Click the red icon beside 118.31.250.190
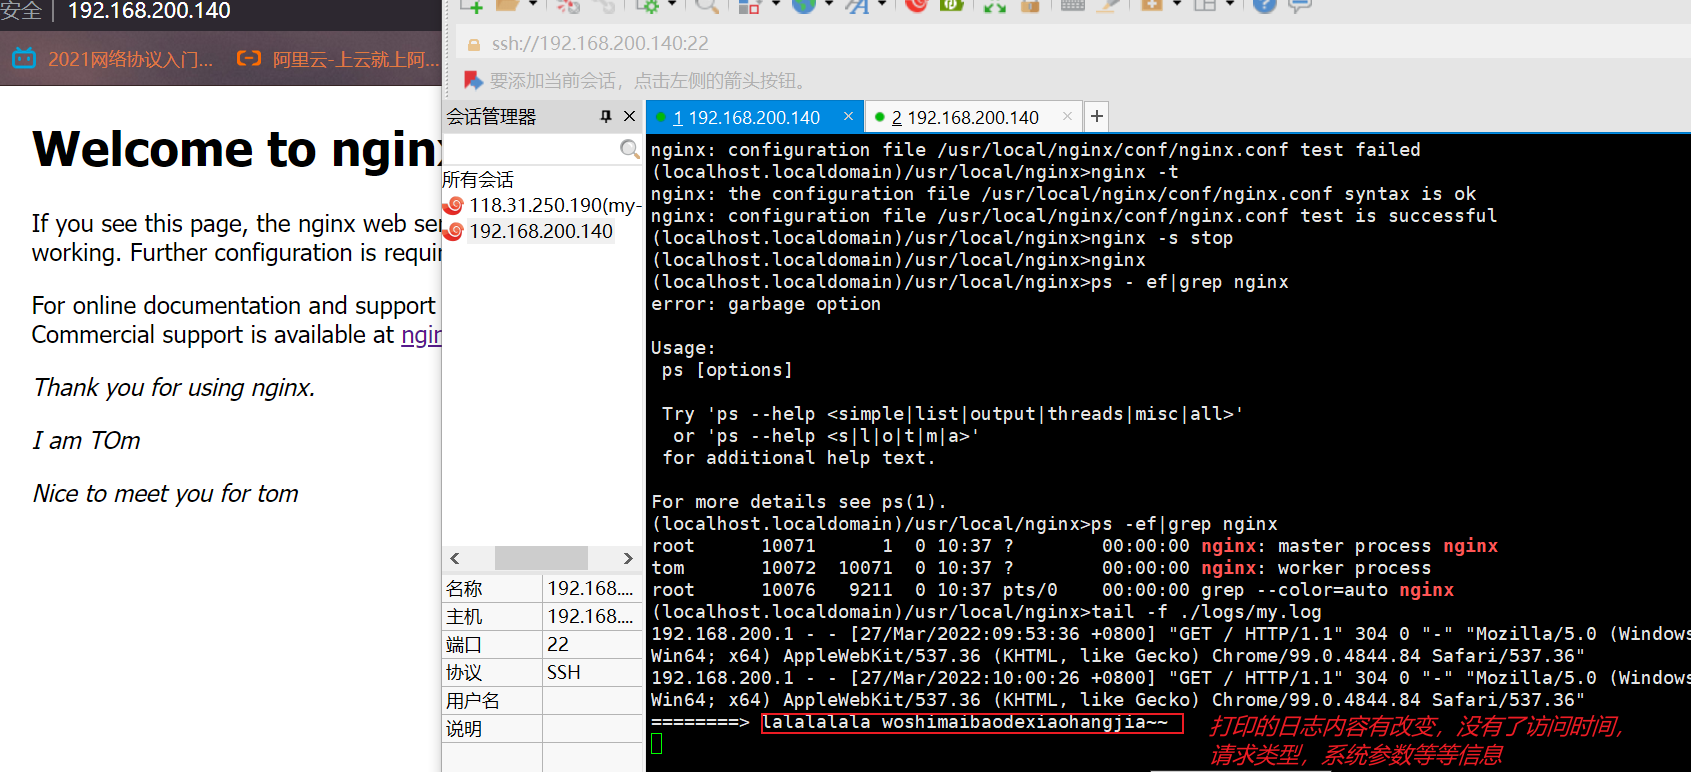The image size is (1691, 772). tap(454, 205)
